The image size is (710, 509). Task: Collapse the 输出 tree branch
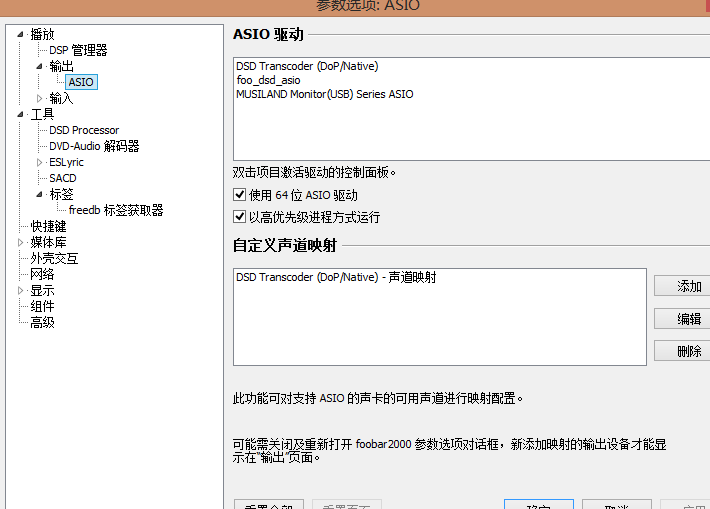[40, 66]
